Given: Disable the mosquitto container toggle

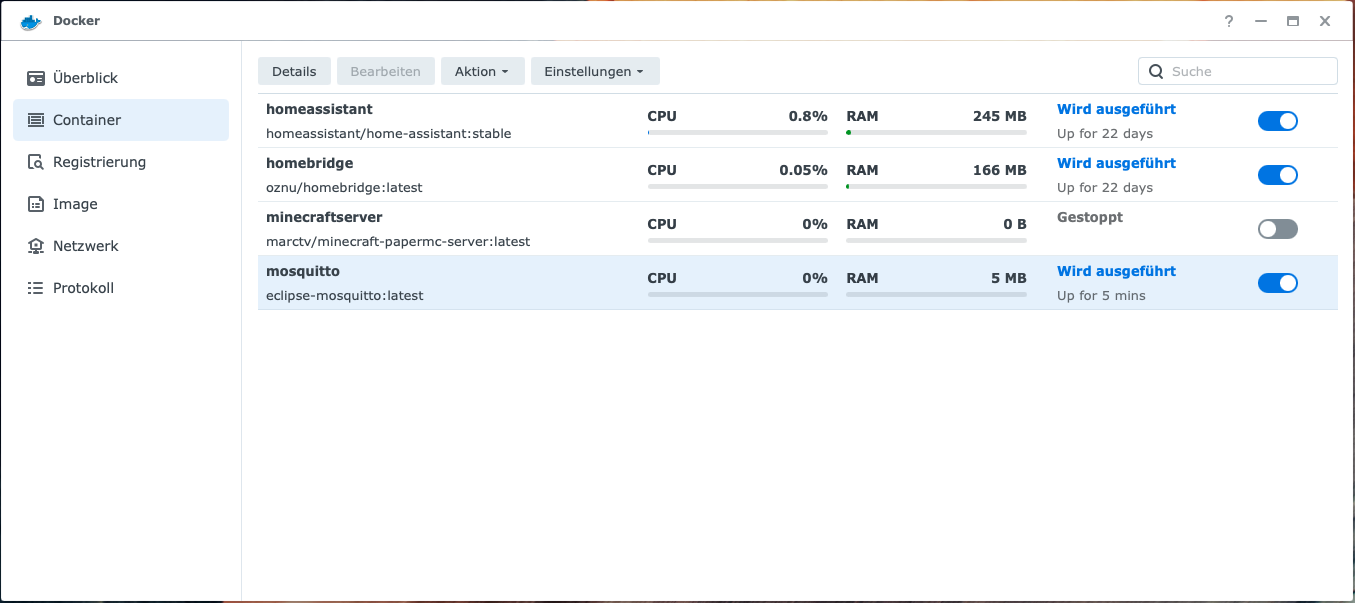Looking at the screenshot, I should tap(1277, 282).
